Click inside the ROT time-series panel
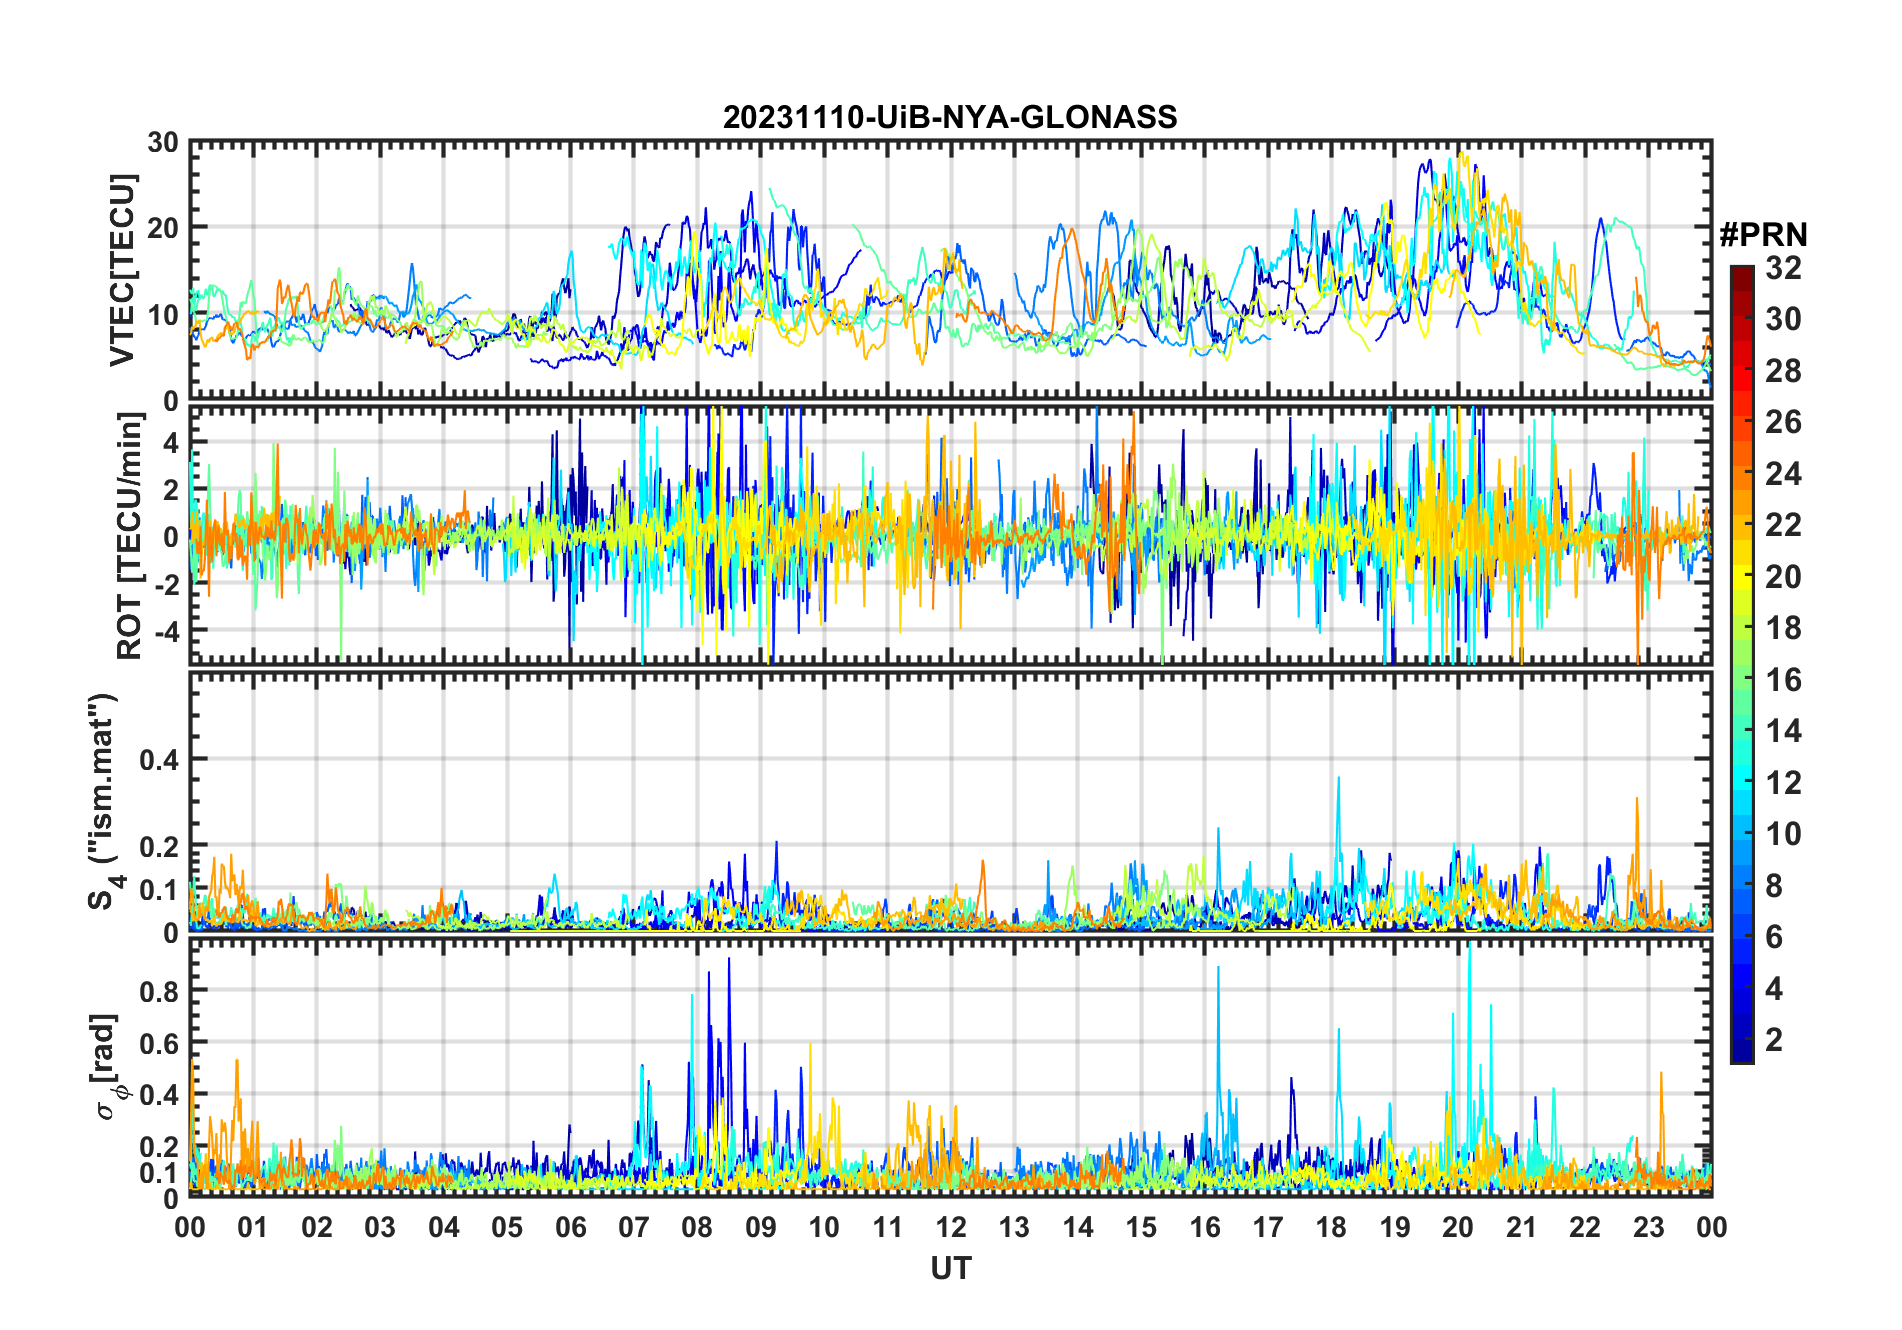This screenshot has width=1902, height=1330. [x=951, y=535]
